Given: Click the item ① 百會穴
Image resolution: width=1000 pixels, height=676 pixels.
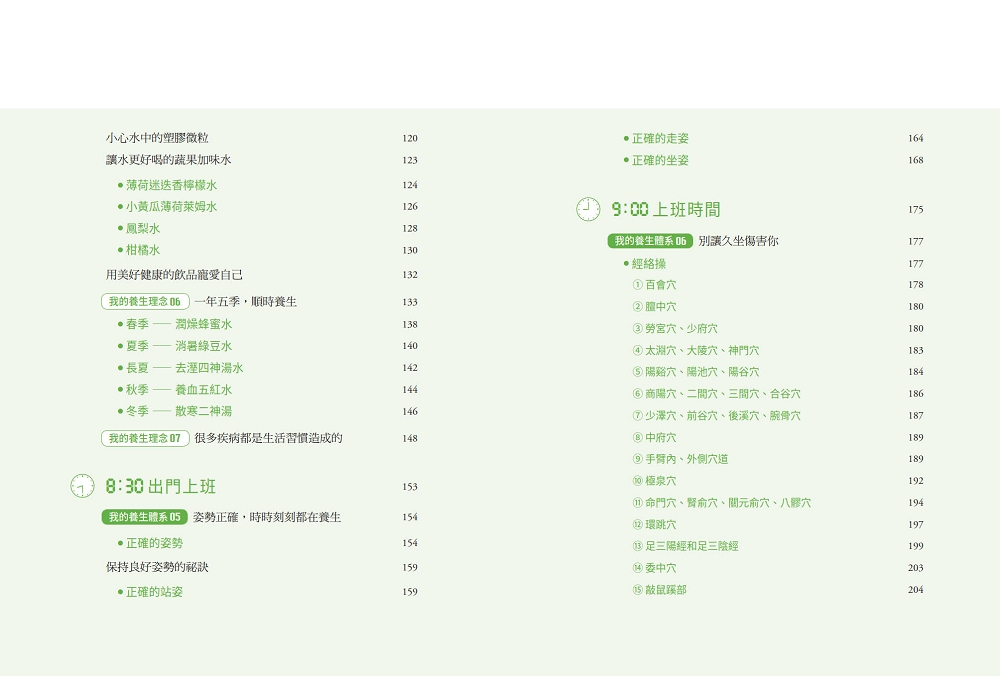Looking at the screenshot, I should pyautogui.click(x=654, y=285).
